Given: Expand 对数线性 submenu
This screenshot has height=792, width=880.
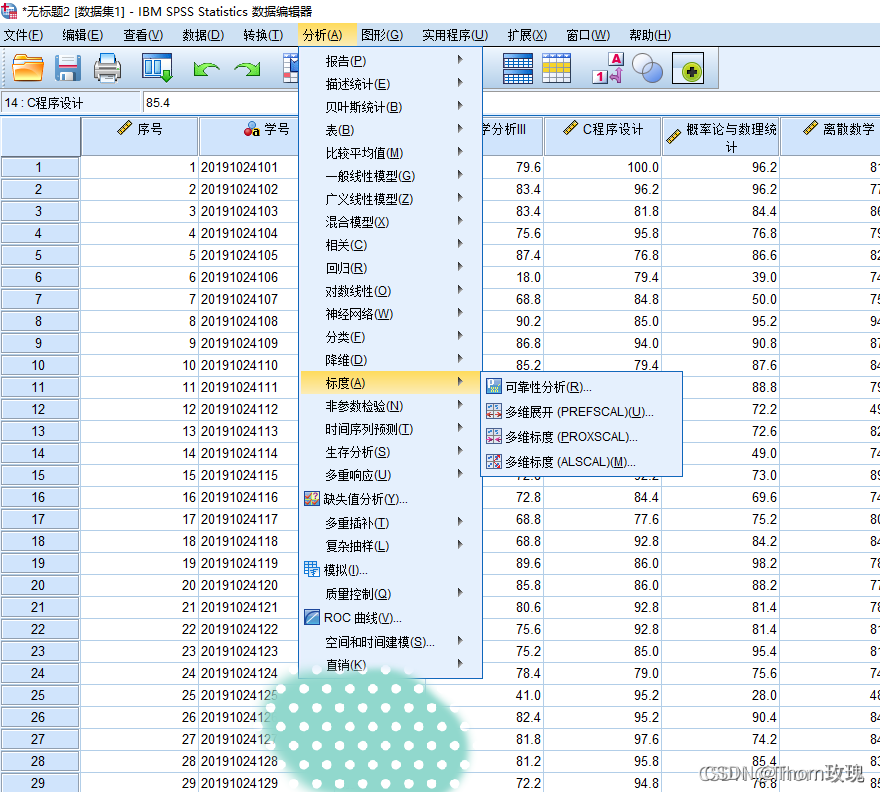Looking at the screenshot, I should [x=391, y=291].
